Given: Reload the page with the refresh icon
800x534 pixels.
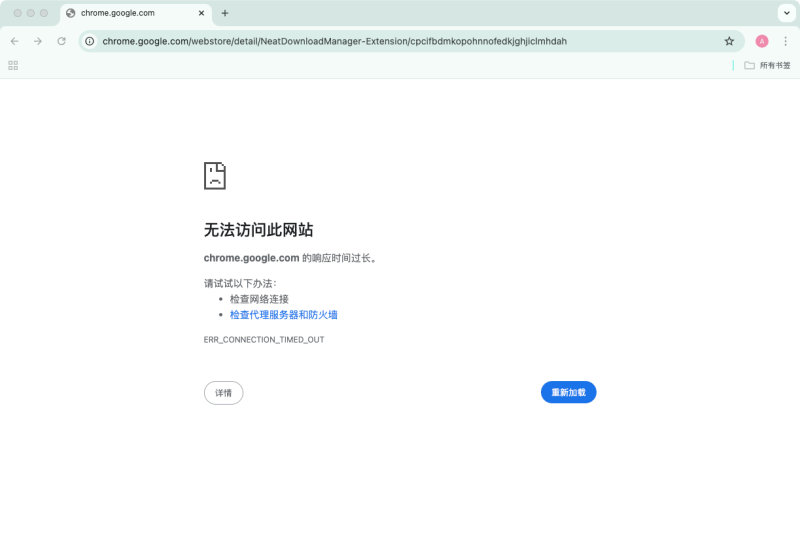Looking at the screenshot, I should pos(61,41).
